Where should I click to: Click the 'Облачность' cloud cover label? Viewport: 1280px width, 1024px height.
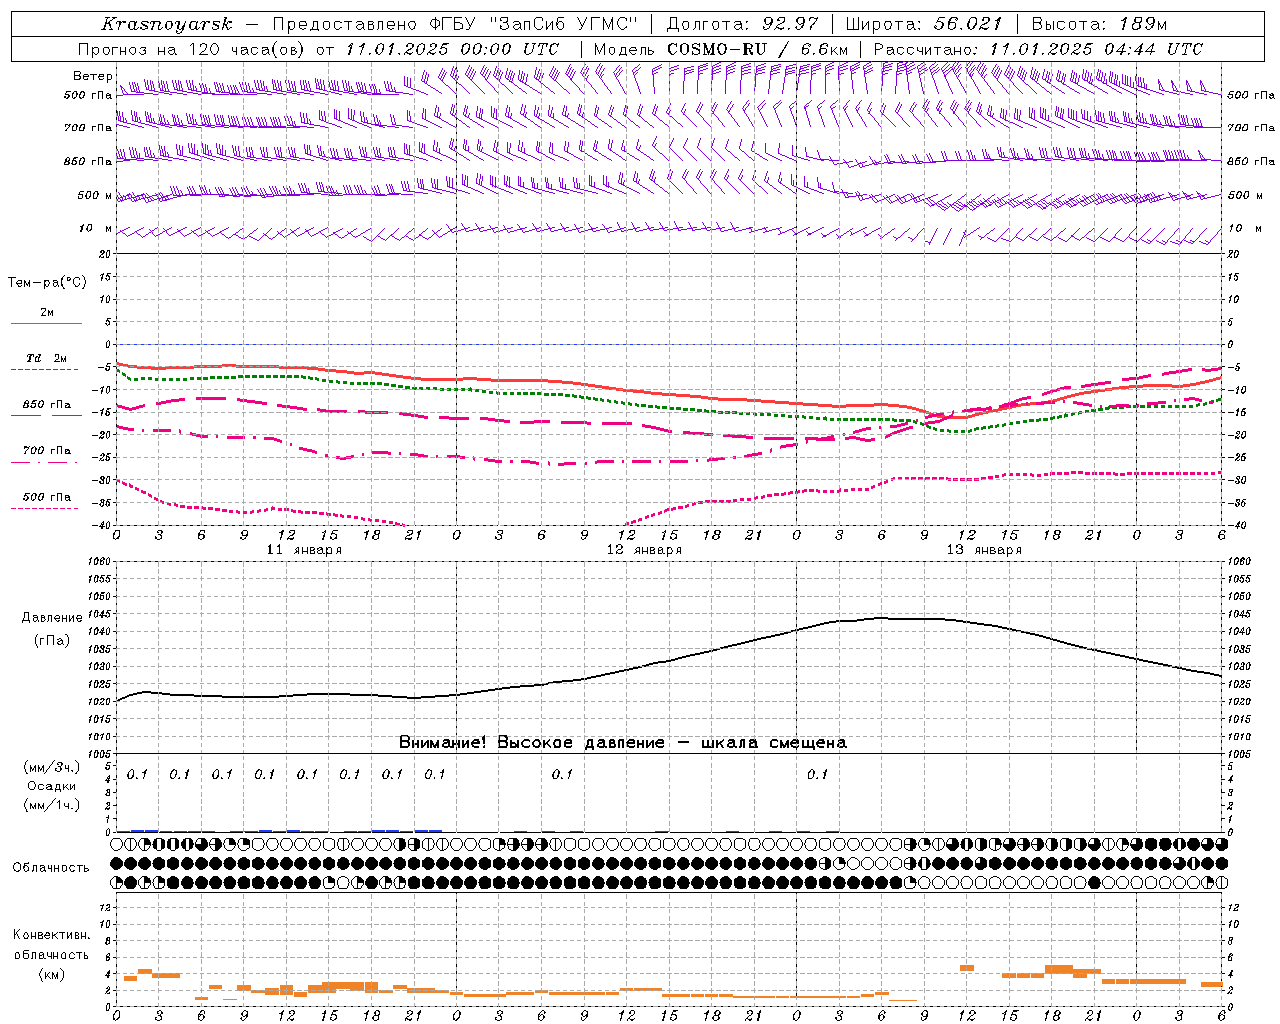[51, 868]
